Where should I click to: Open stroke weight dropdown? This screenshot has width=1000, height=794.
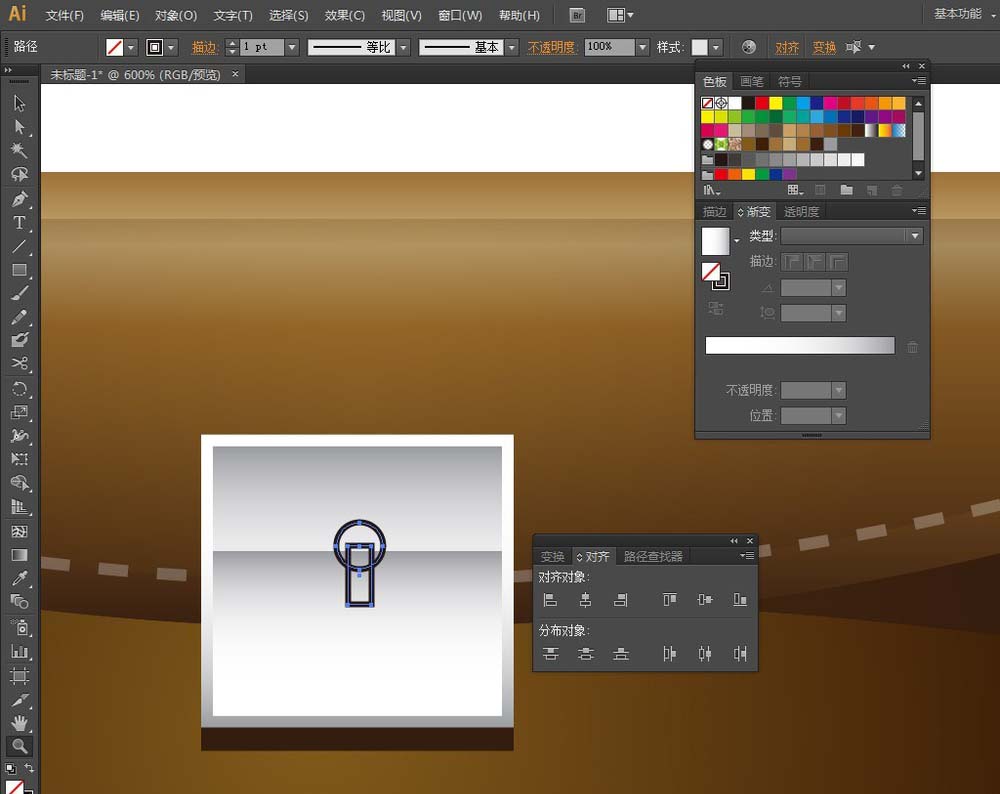tap(291, 47)
